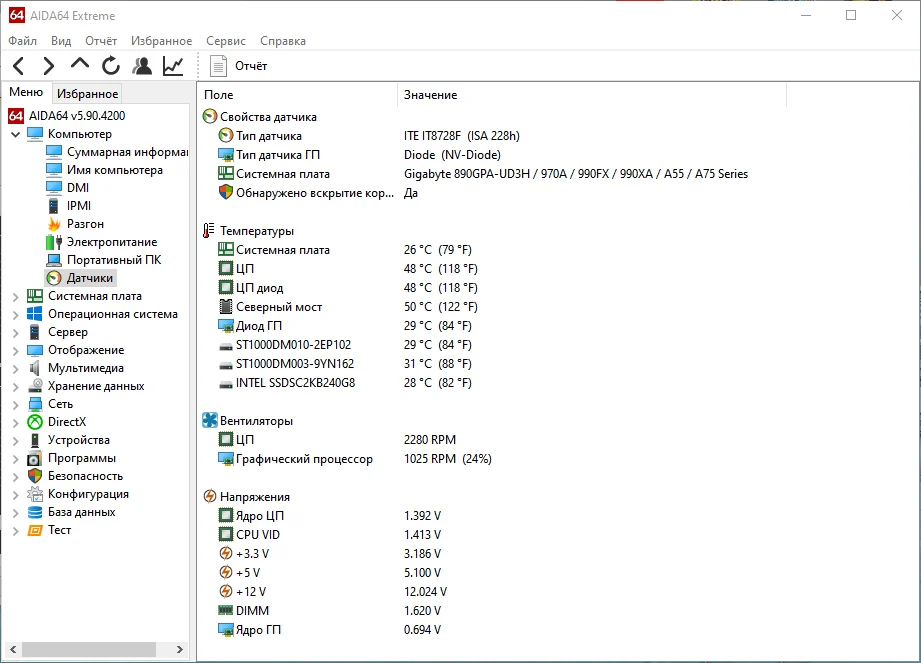Collapse the Компьютер tree node
921x663 pixels.
point(15,134)
